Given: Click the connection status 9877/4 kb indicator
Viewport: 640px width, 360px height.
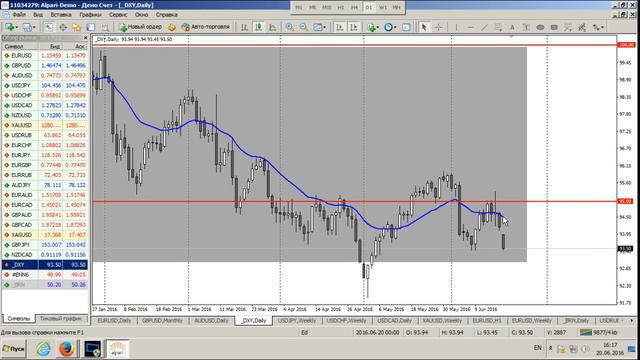Looking at the screenshot, I should coord(599,333).
